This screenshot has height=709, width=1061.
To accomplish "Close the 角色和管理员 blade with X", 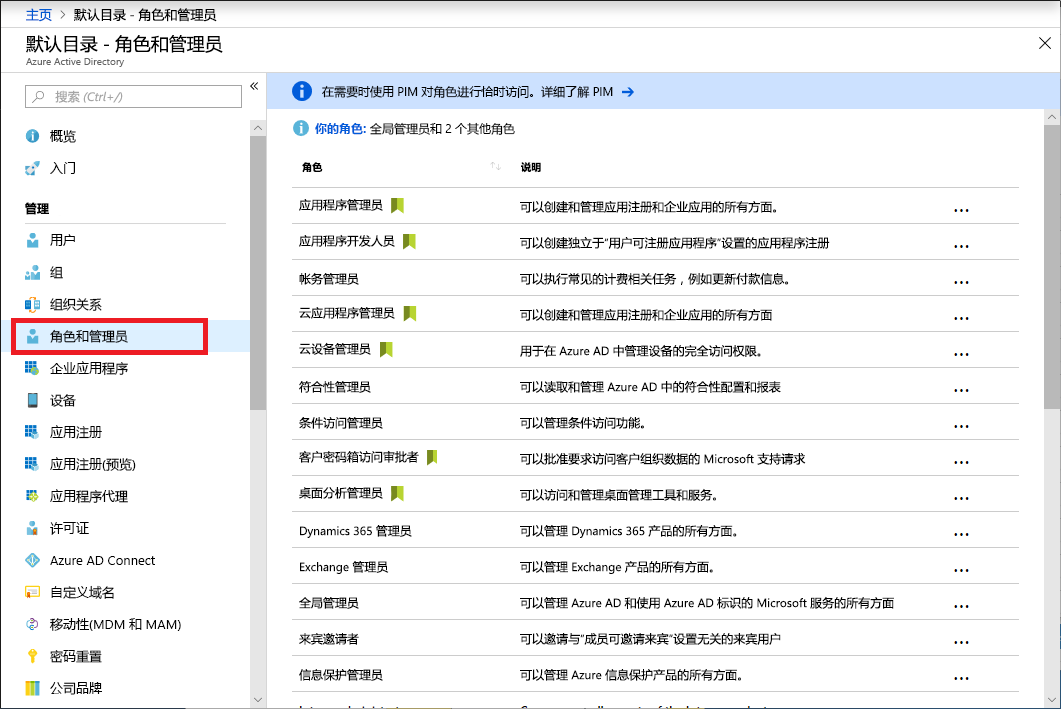I will click(1045, 43).
